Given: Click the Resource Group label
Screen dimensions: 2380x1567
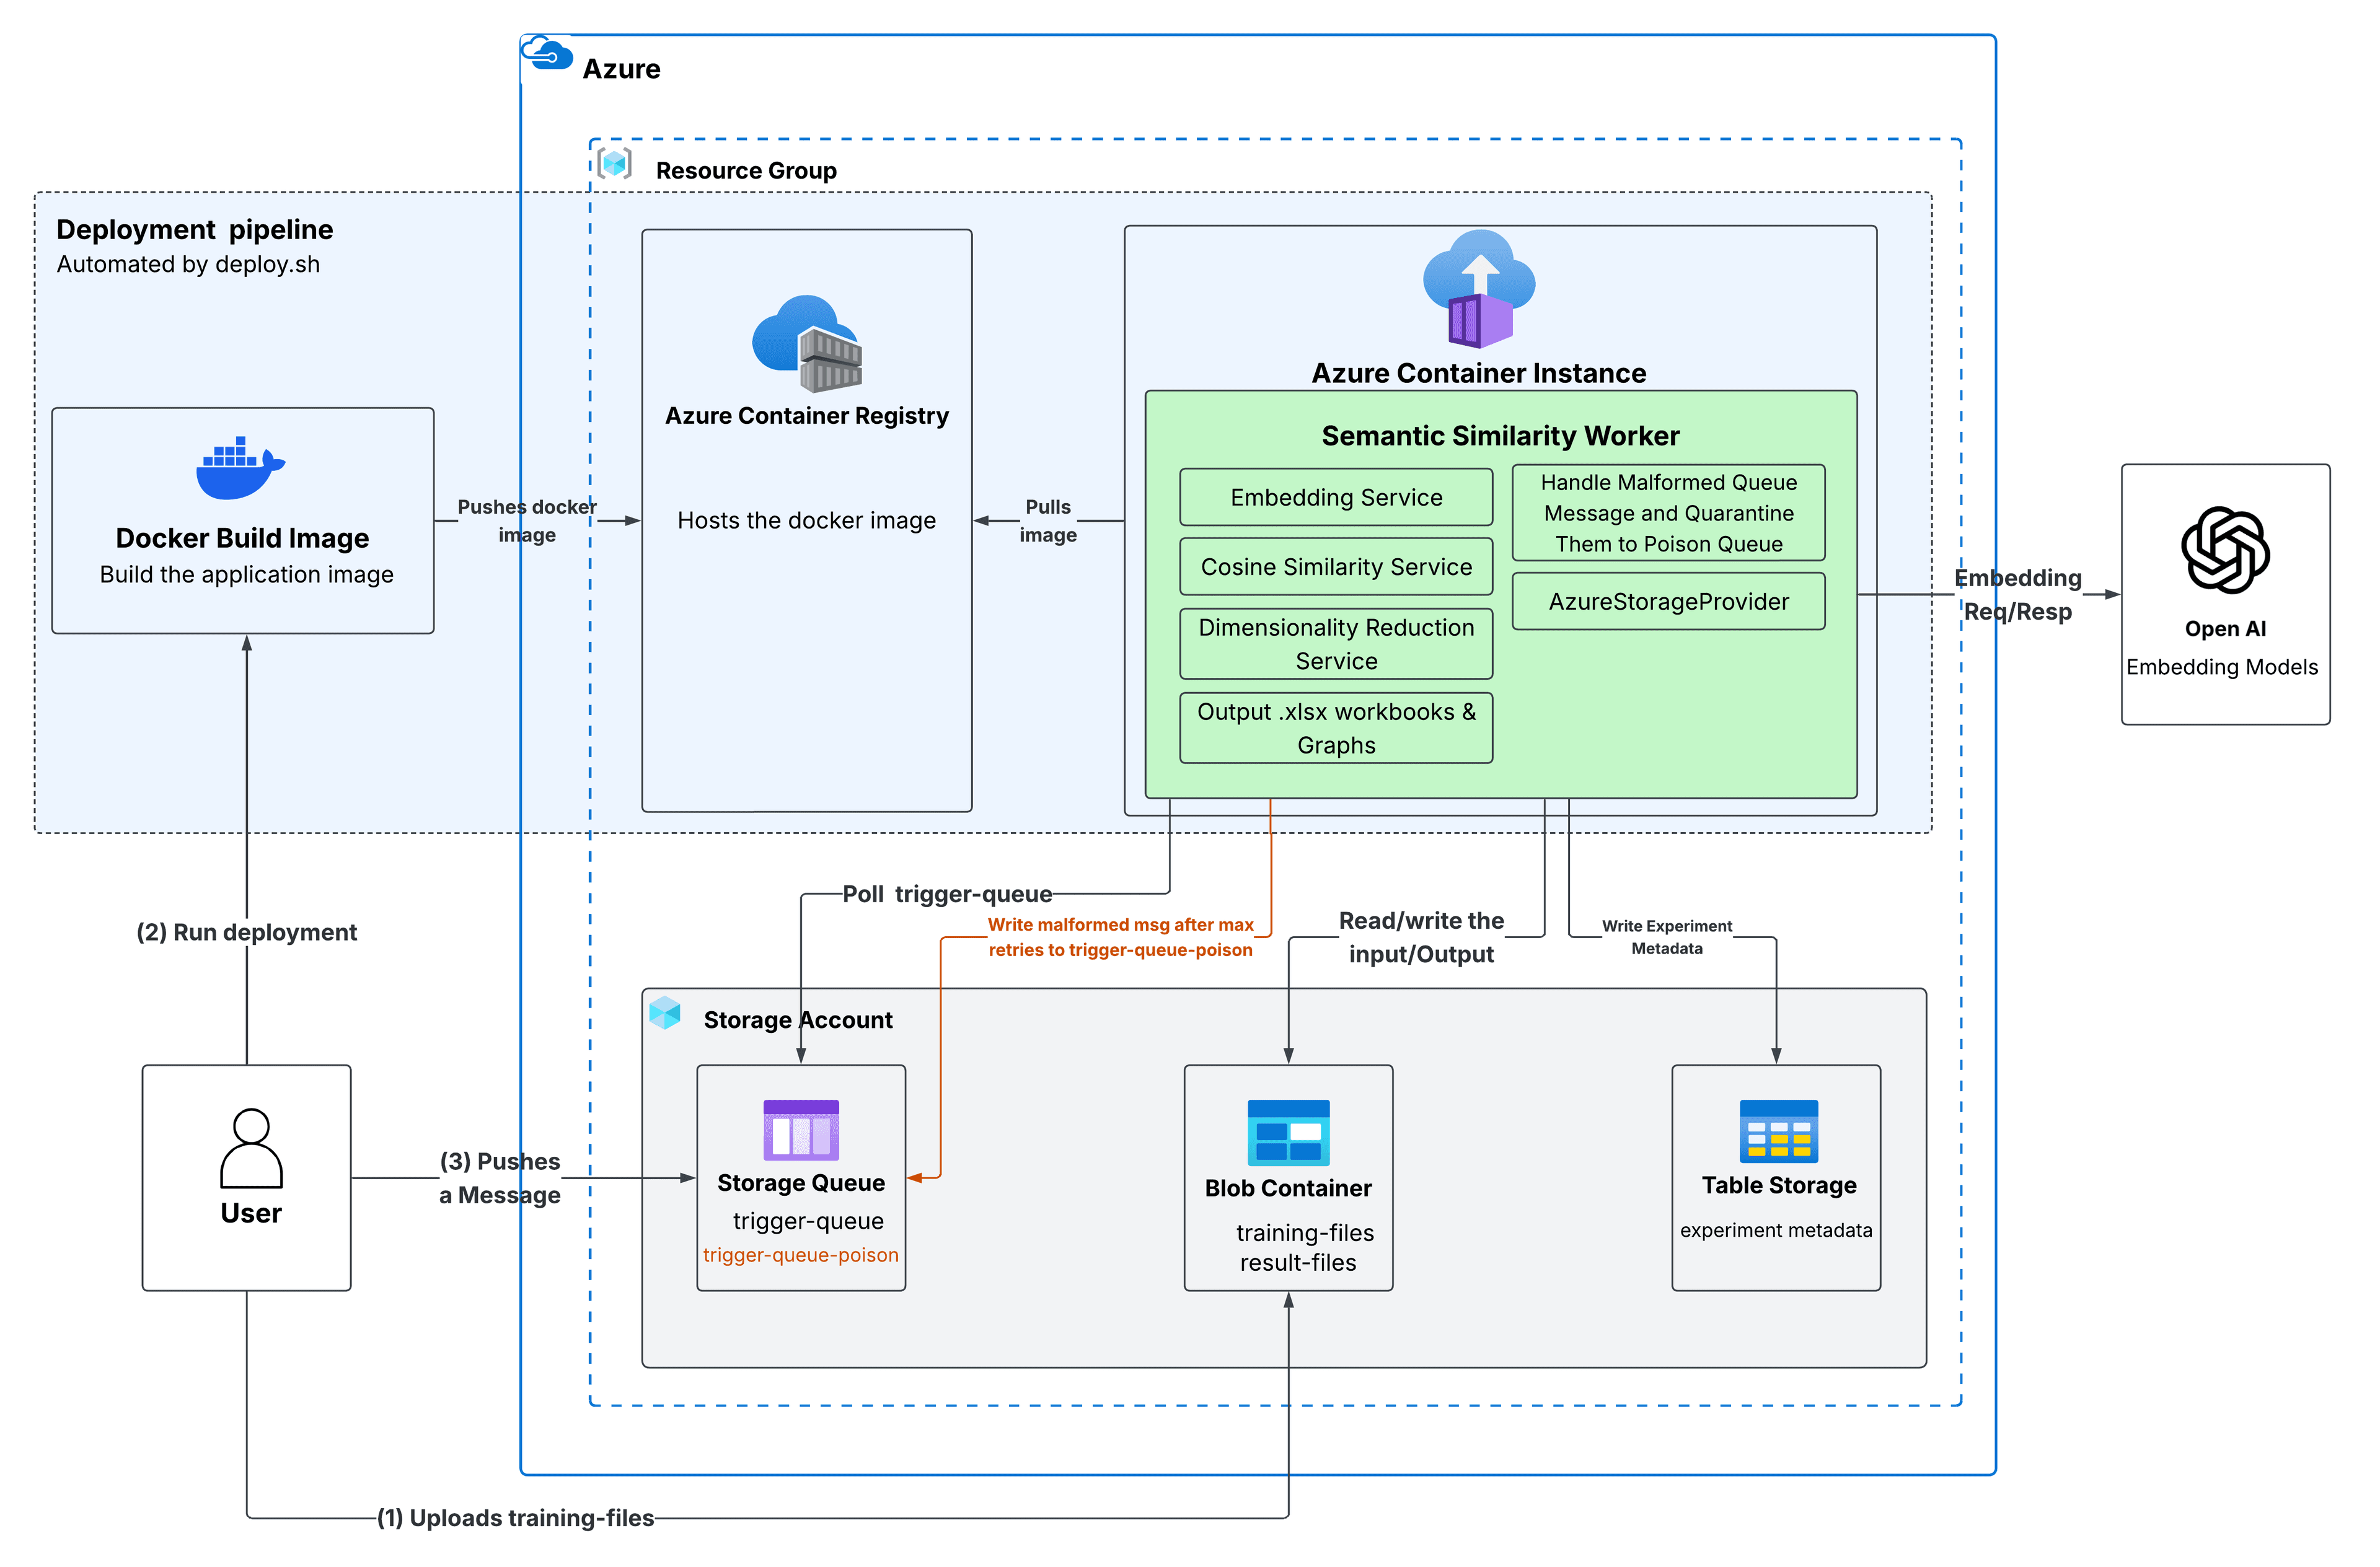Looking at the screenshot, I should pyautogui.click(x=746, y=171).
